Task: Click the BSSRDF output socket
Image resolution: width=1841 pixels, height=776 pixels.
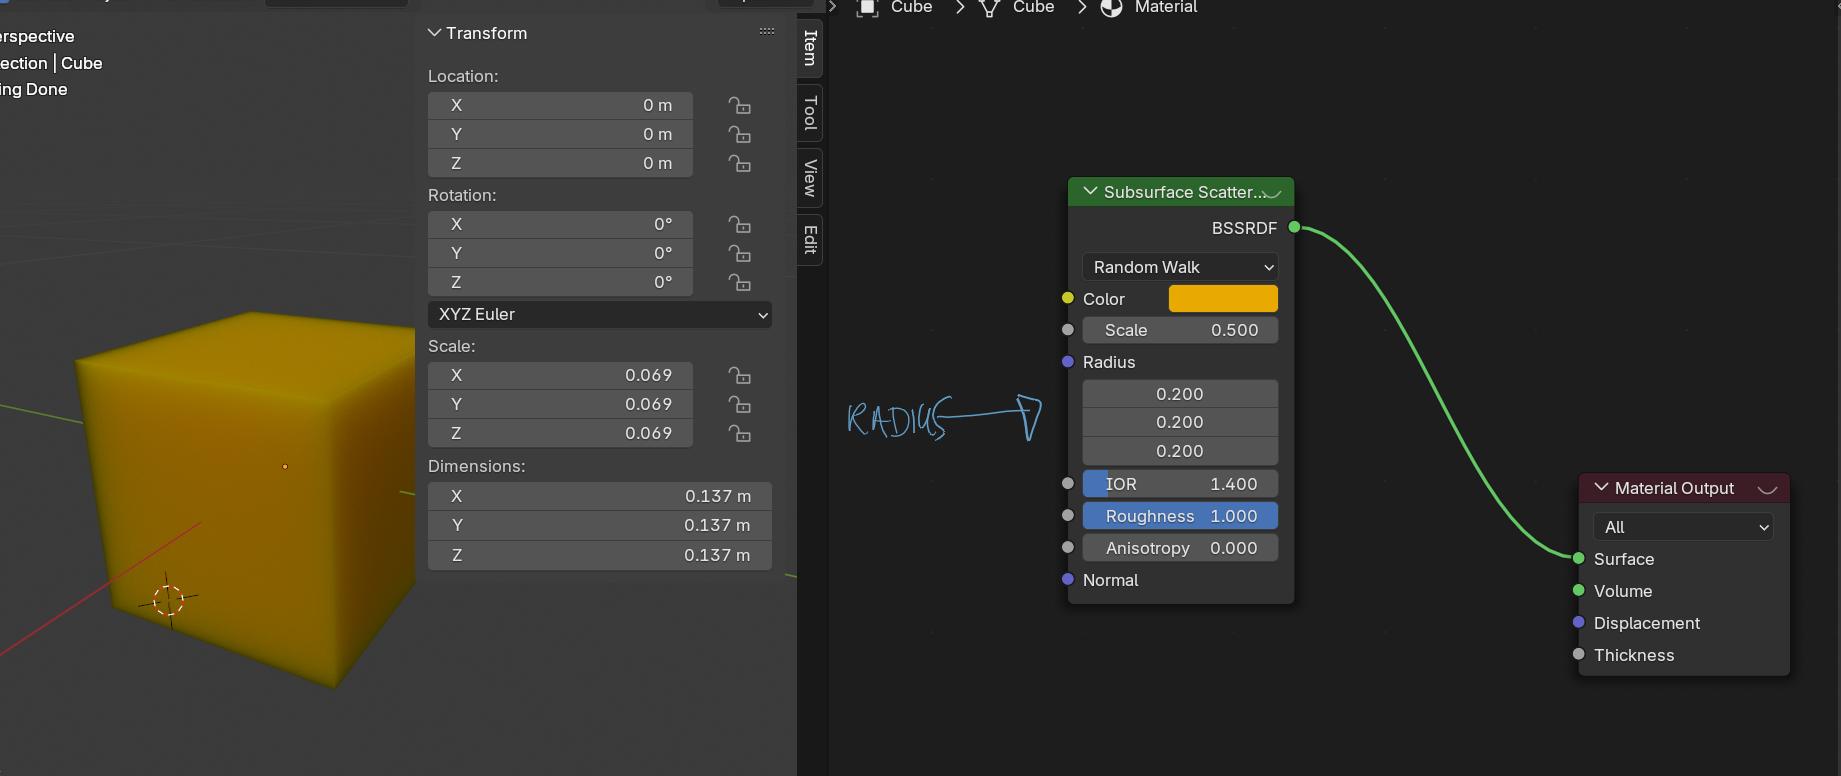Action: point(1294,227)
